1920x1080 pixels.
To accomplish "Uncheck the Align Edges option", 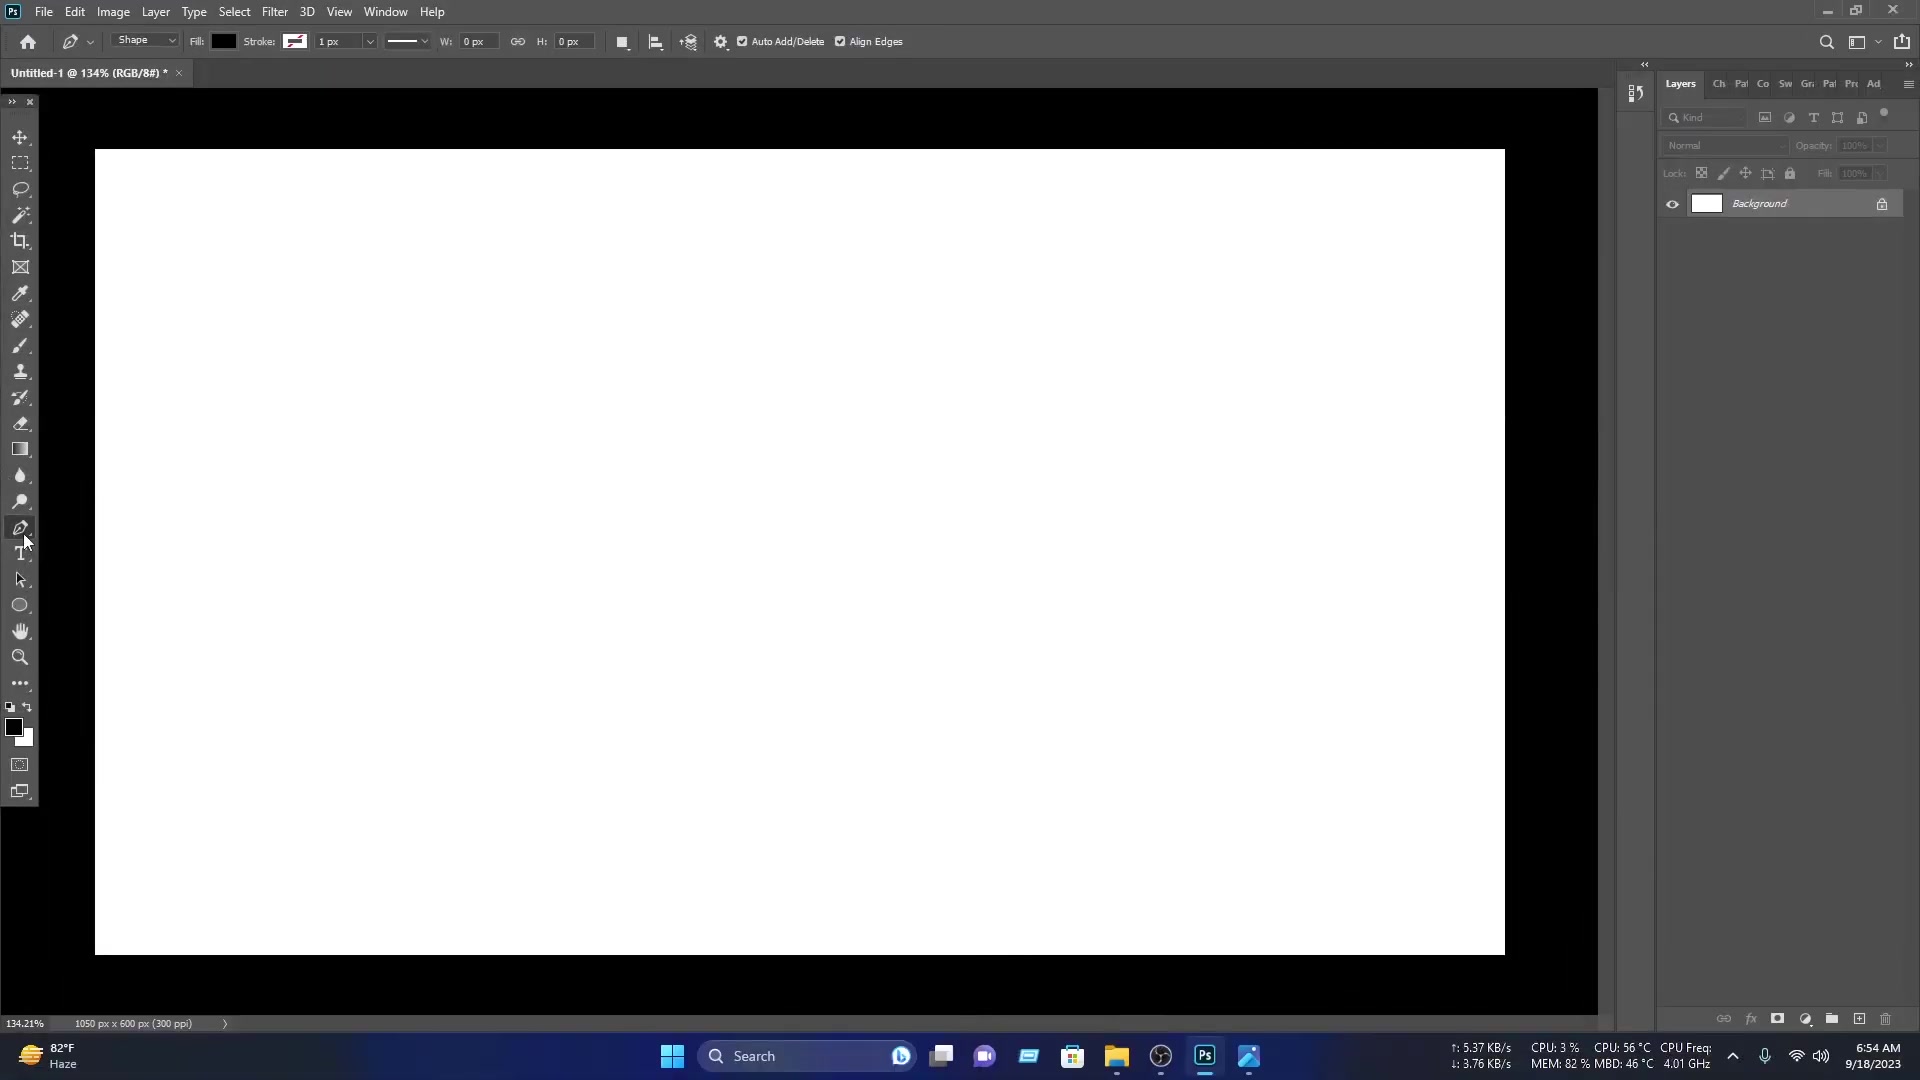I will click(x=840, y=42).
